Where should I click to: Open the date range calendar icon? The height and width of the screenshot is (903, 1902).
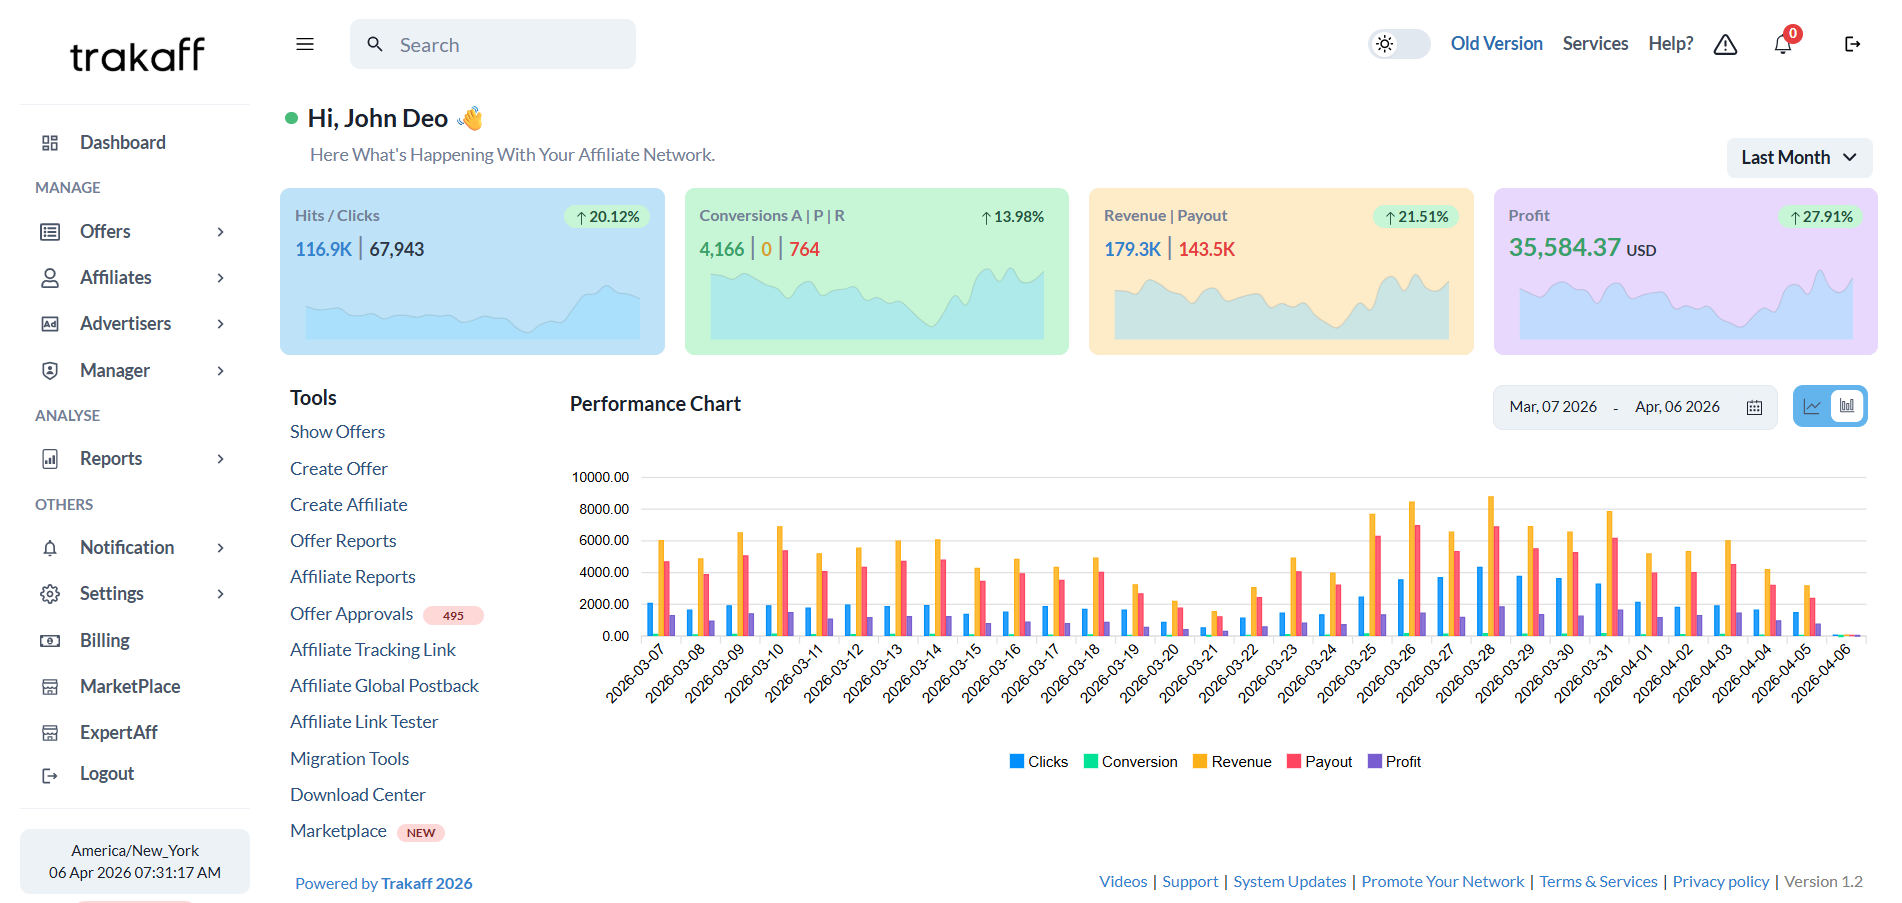[1754, 407]
